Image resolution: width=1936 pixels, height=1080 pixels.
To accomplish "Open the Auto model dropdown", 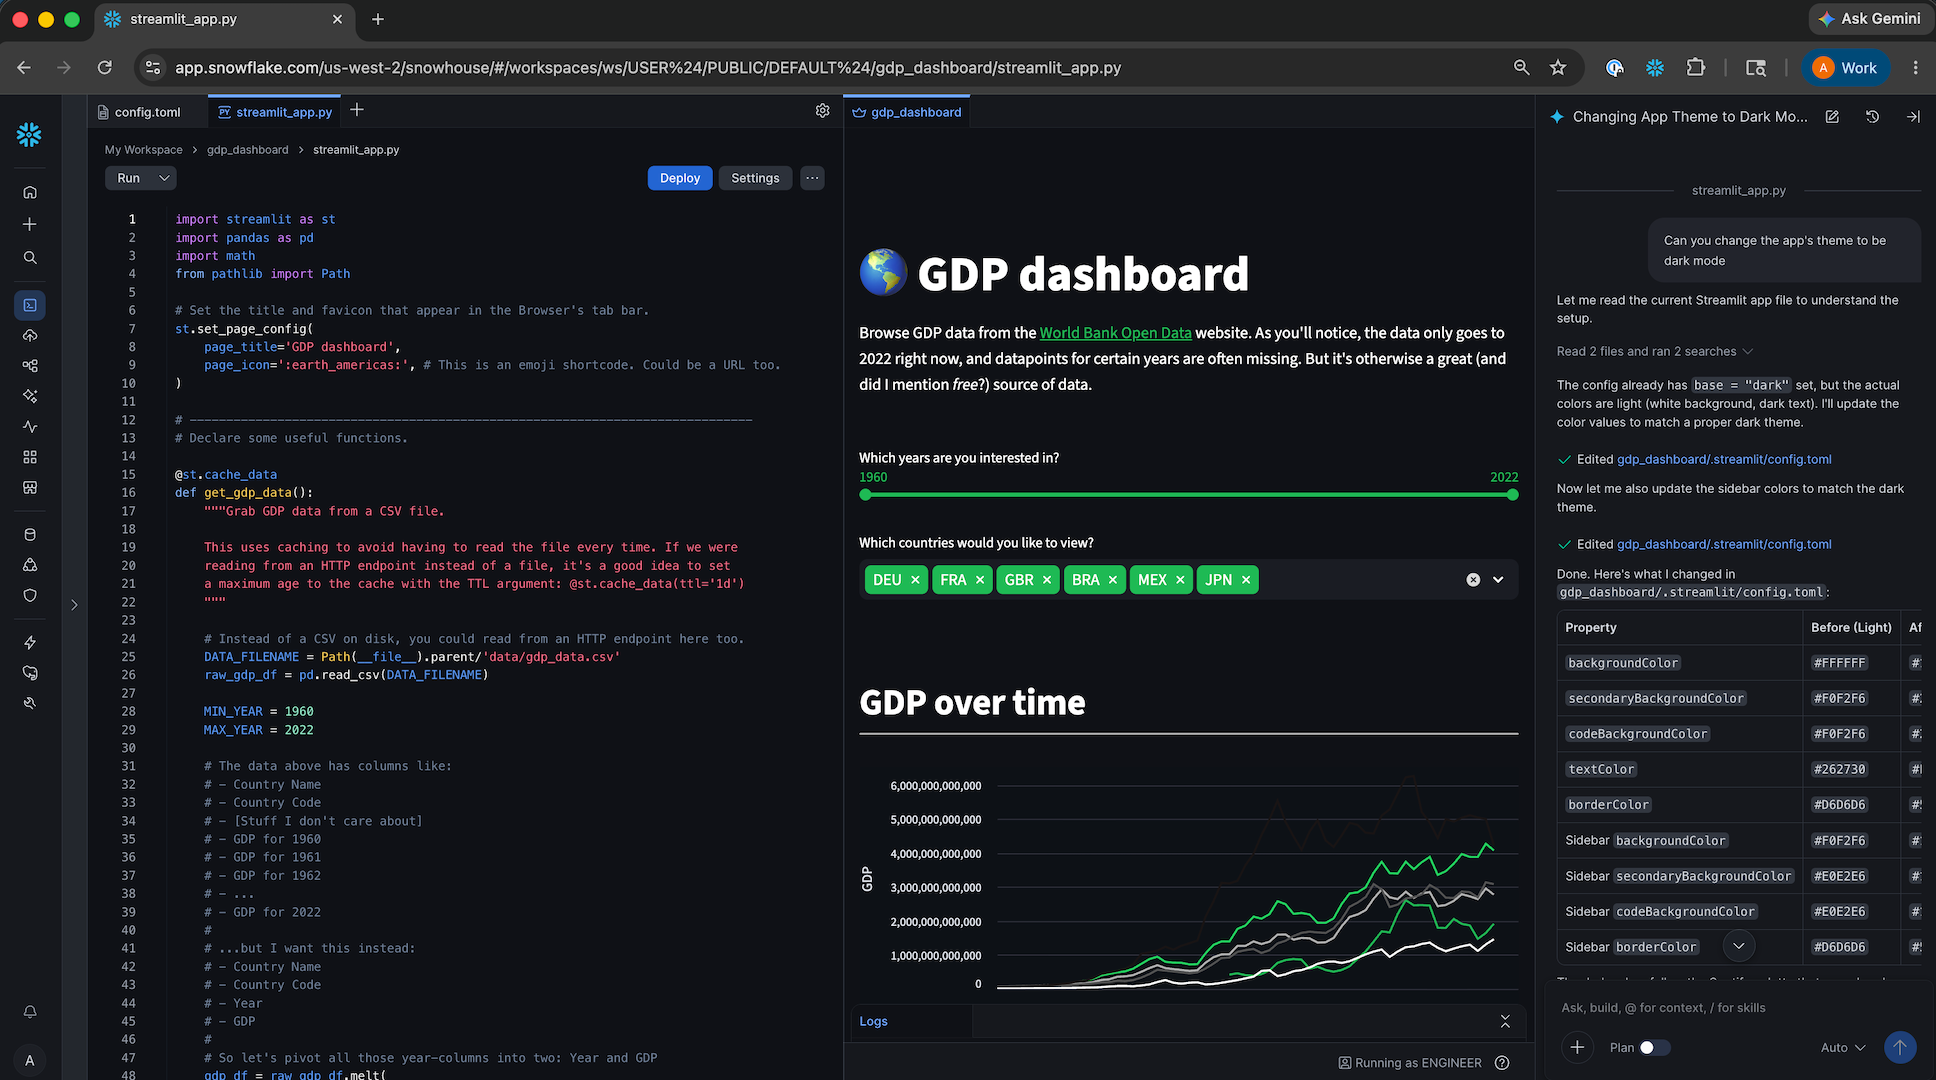I will 1843,1047.
